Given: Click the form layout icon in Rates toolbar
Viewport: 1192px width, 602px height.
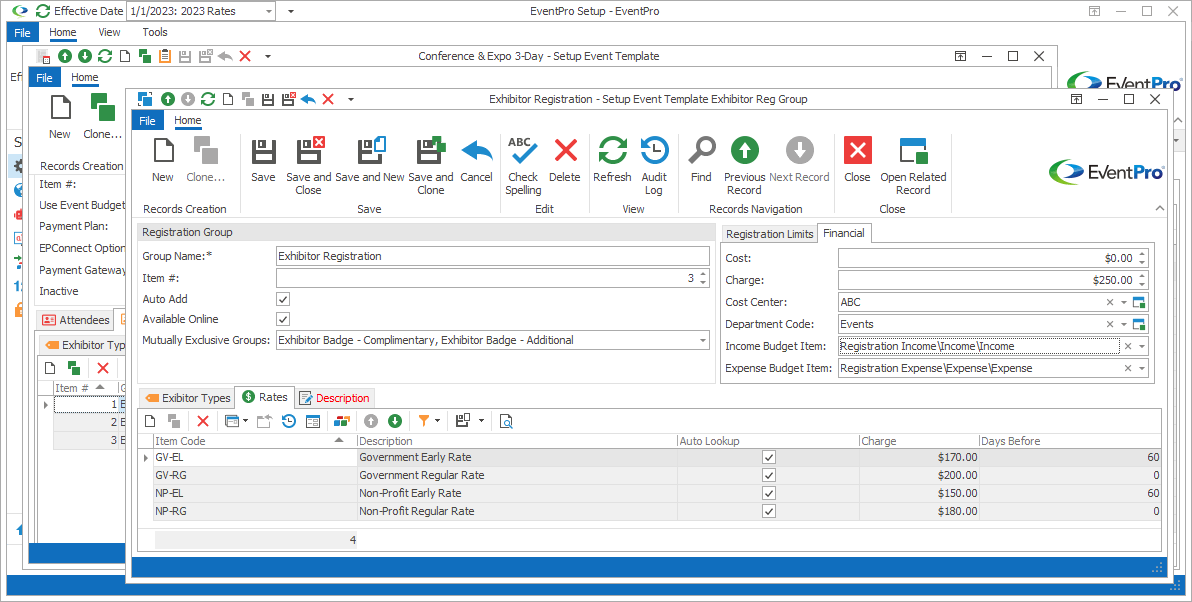Looking at the screenshot, I should (312, 421).
